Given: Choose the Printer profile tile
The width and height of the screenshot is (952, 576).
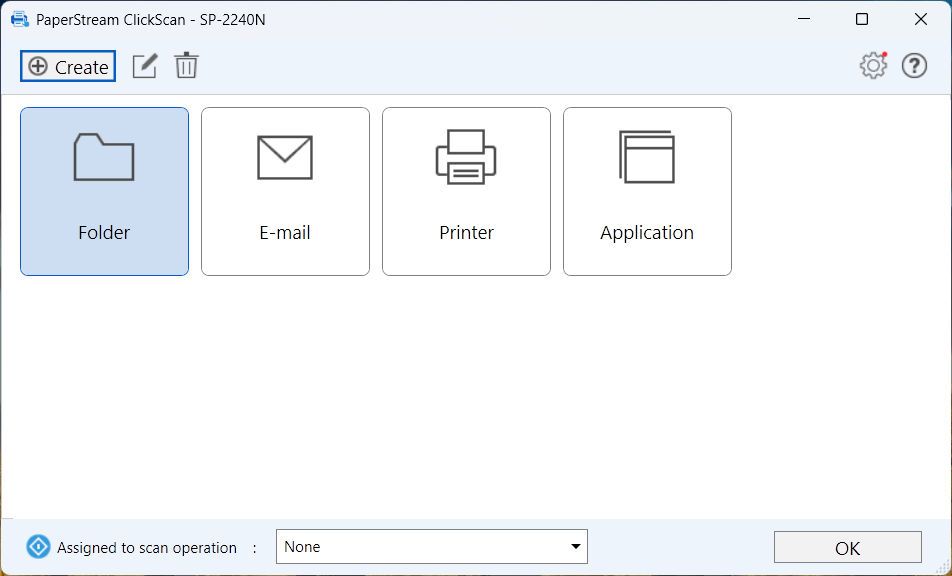Looking at the screenshot, I should (466, 191).
